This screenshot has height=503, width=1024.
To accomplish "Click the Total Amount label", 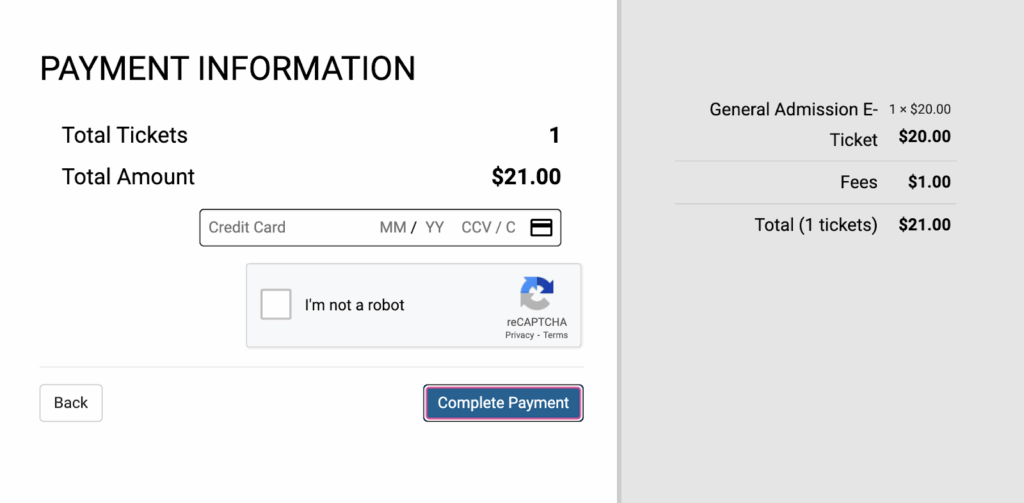I will 128,177.
